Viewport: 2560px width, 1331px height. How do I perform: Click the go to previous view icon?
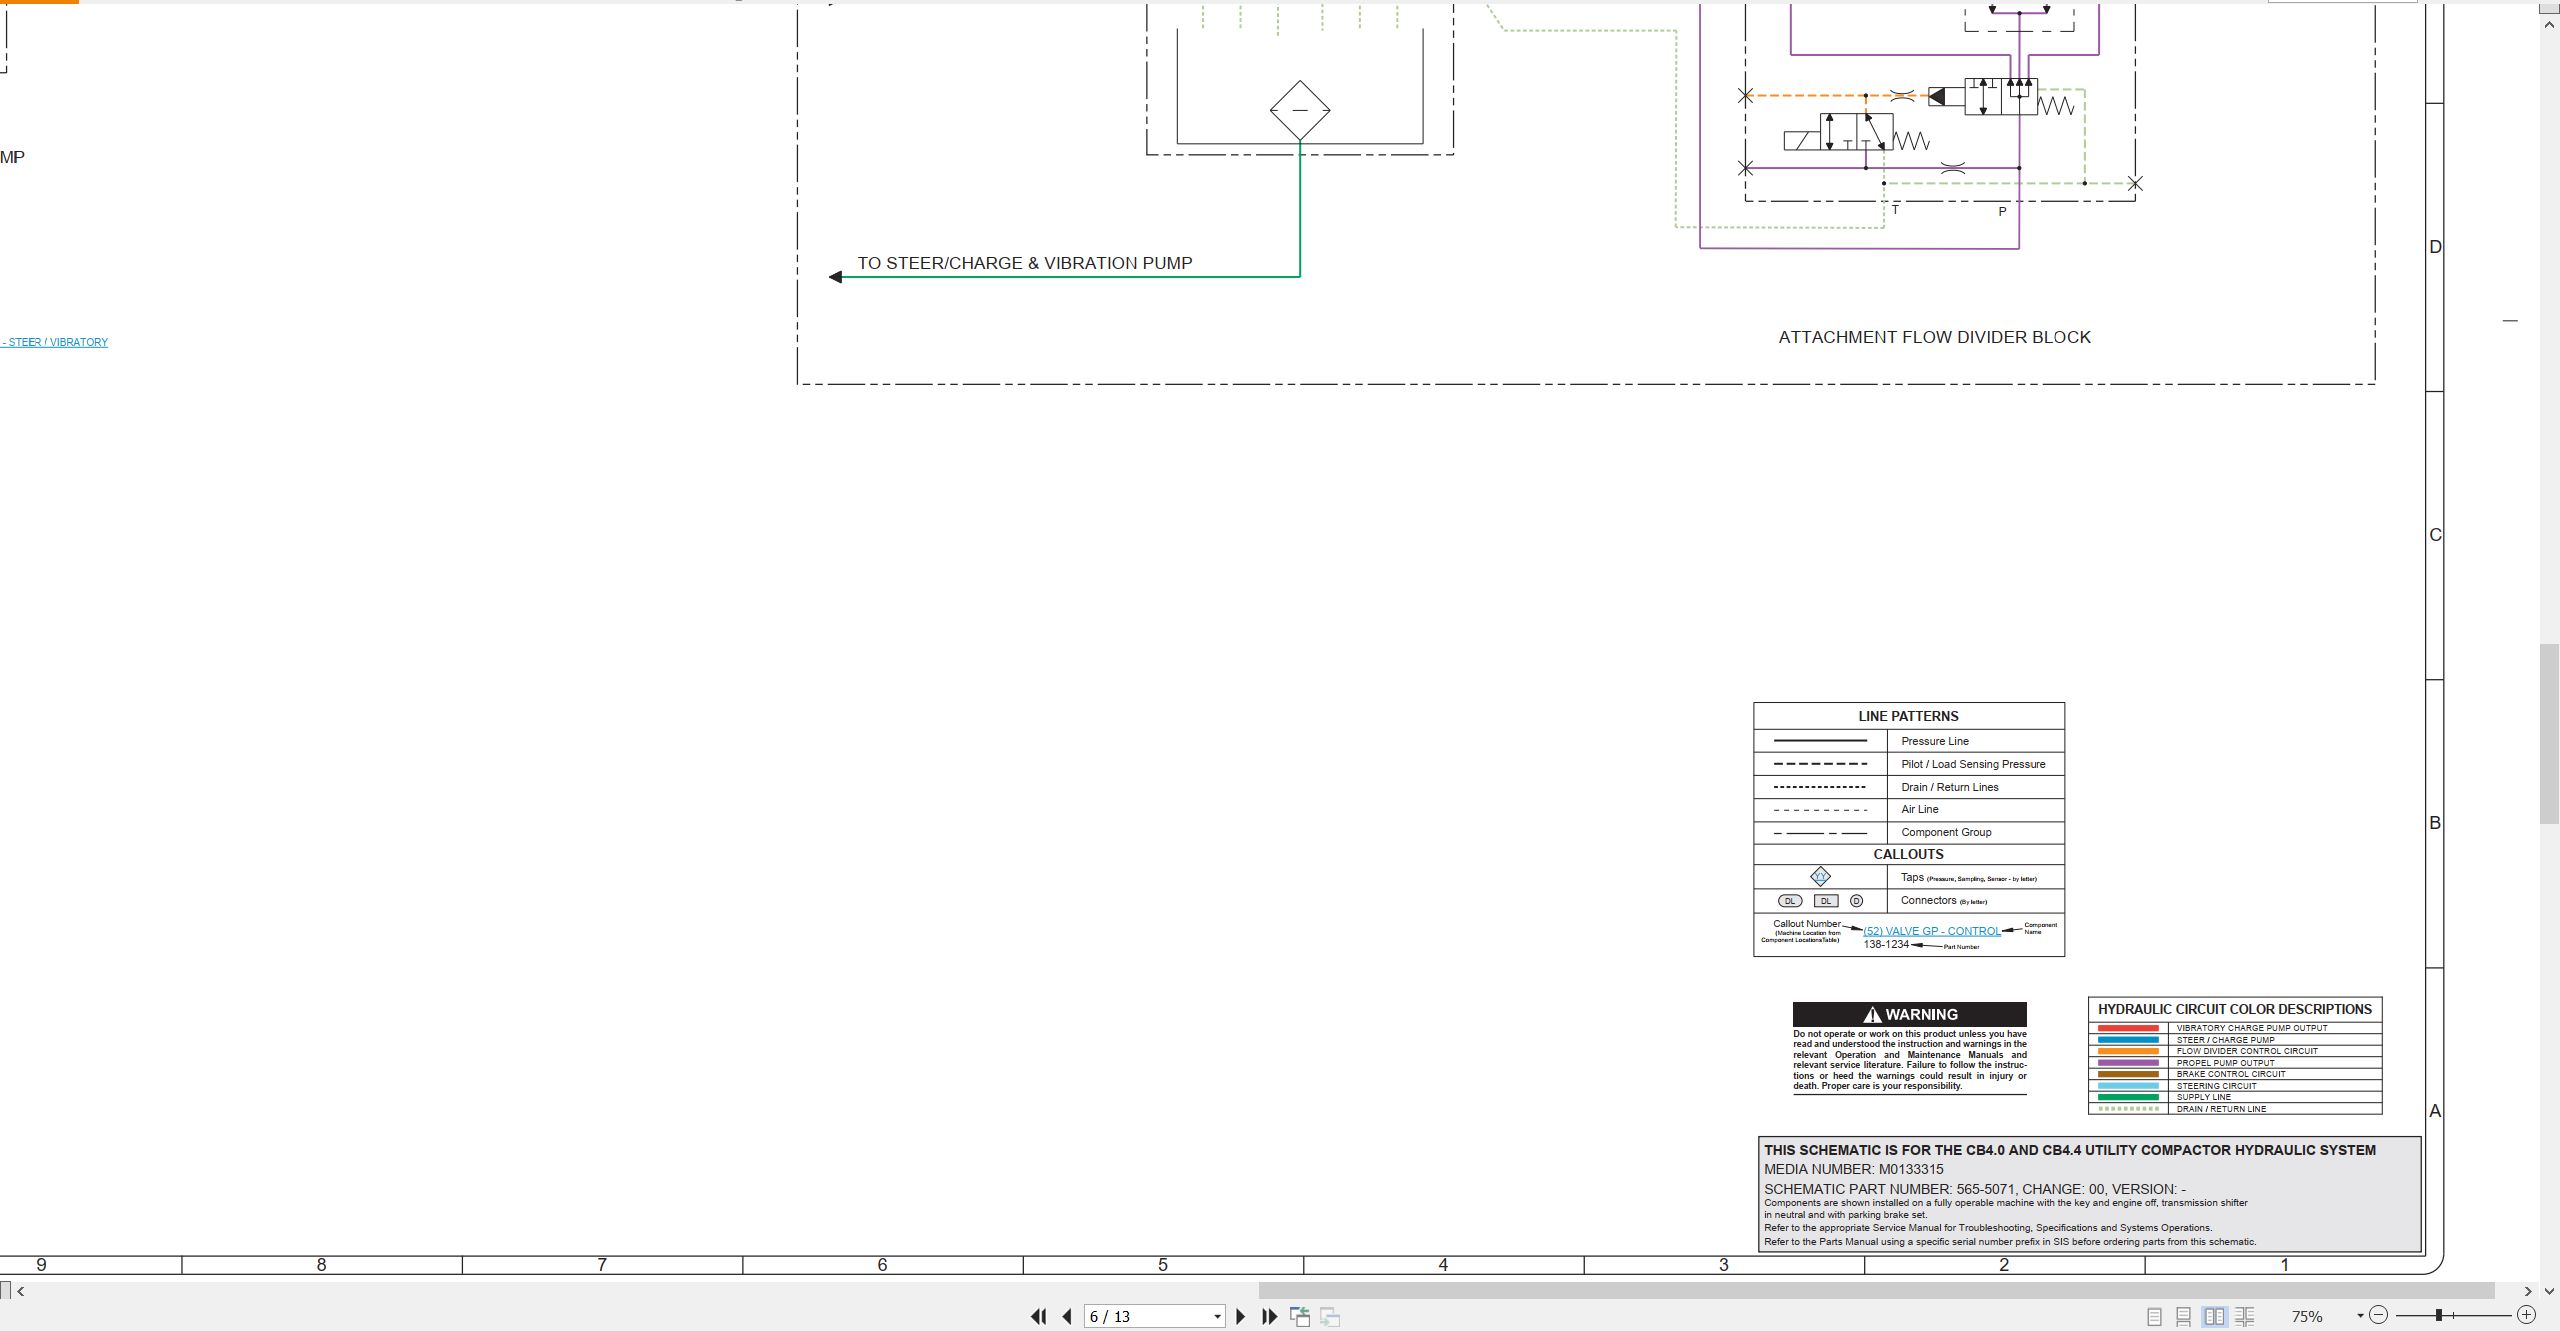pyautogui.click(x=1300, y=1317)
